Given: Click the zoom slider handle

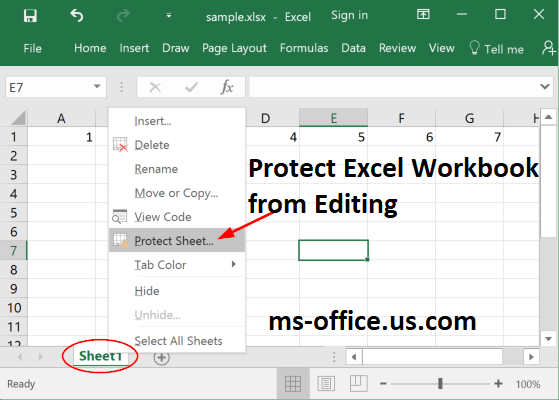Looking at the screenshot, I should [440, 384].
